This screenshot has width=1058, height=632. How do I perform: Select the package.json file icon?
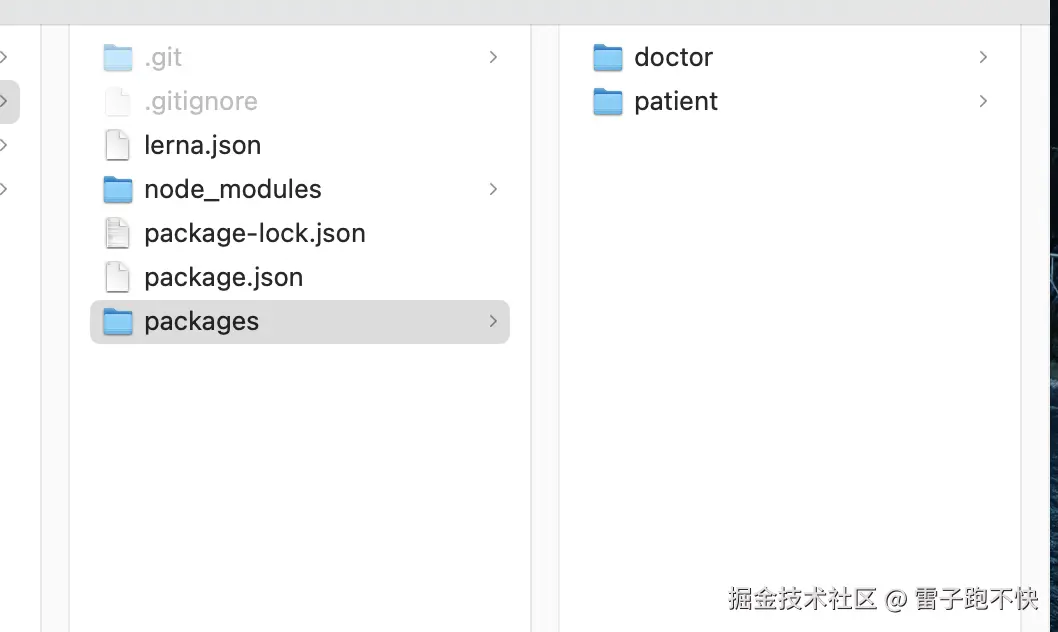[117, 277]
